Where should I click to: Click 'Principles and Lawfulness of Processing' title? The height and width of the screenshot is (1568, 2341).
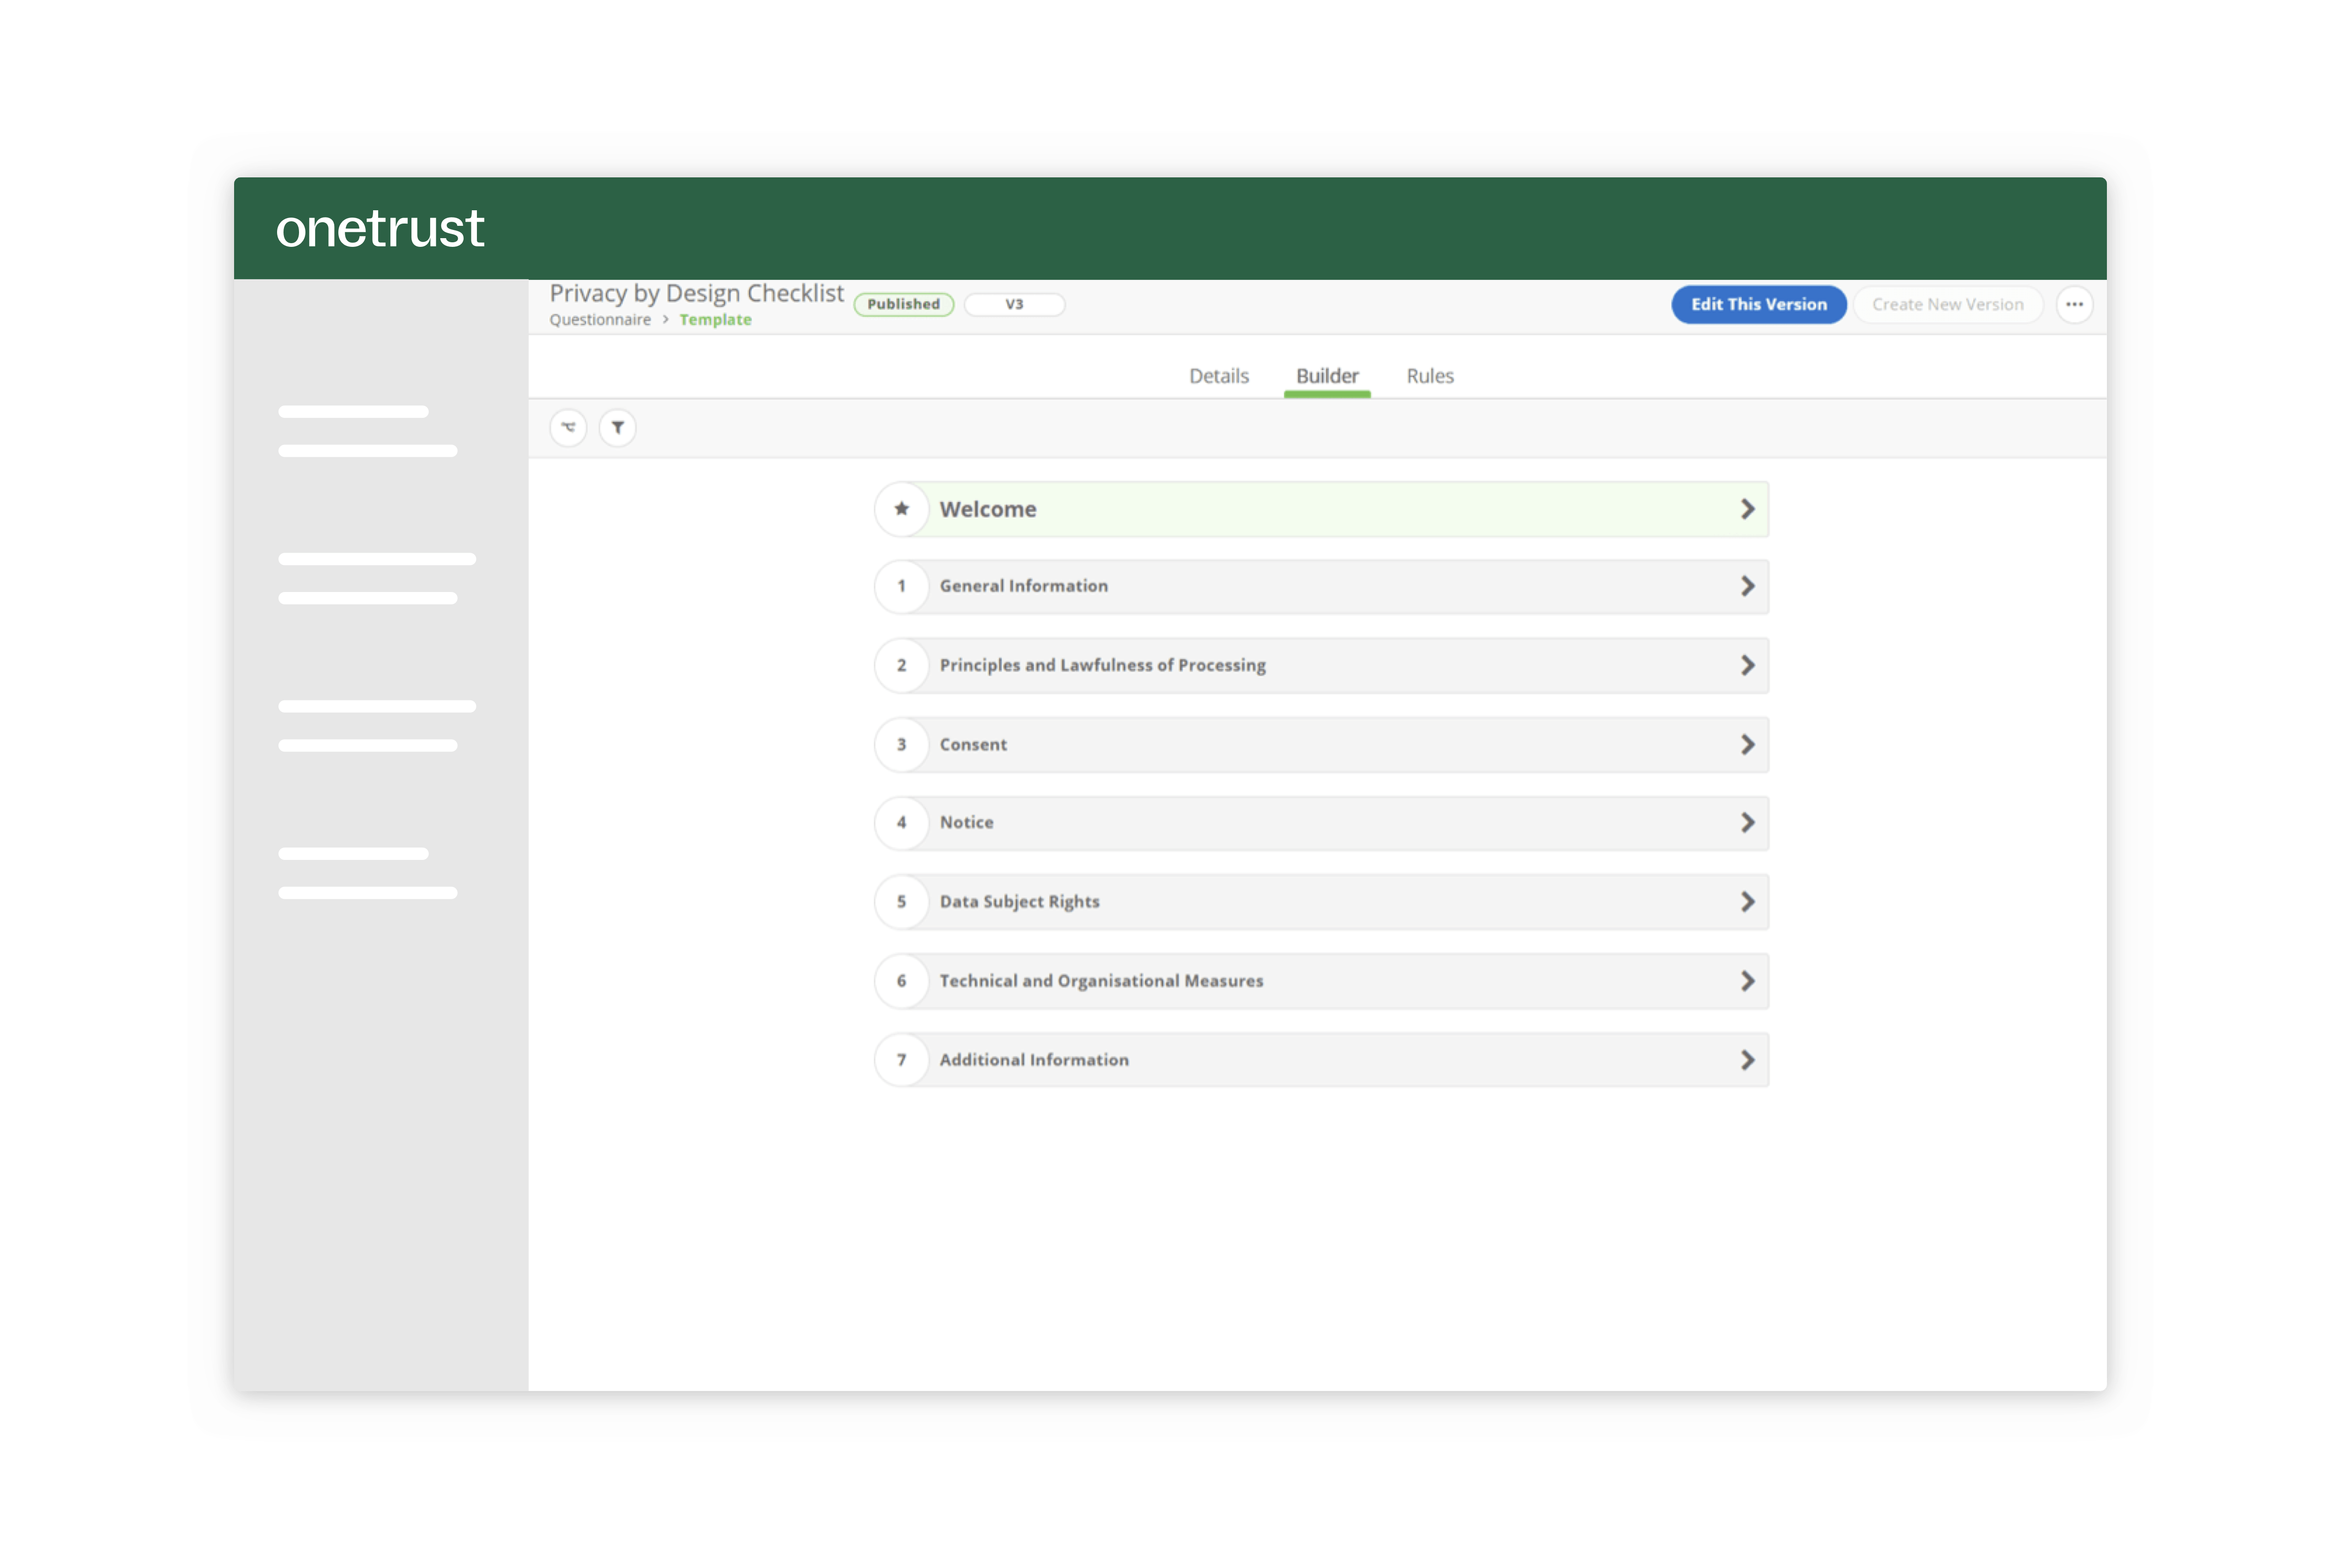coord(1102,665)
